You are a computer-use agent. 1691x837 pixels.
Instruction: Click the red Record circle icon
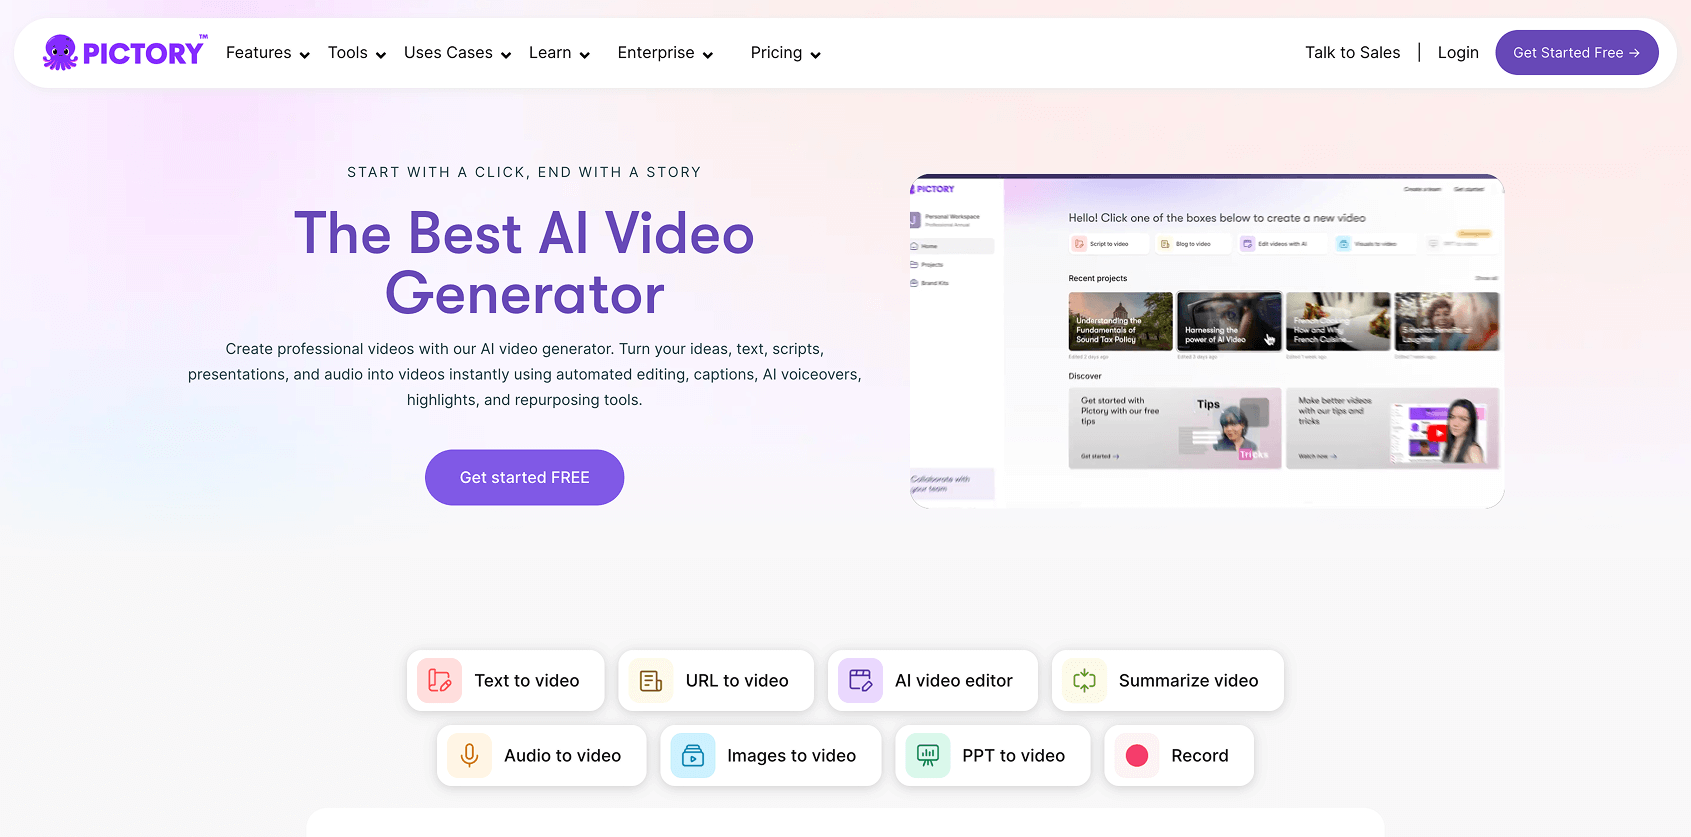(x=1136, y=756)
